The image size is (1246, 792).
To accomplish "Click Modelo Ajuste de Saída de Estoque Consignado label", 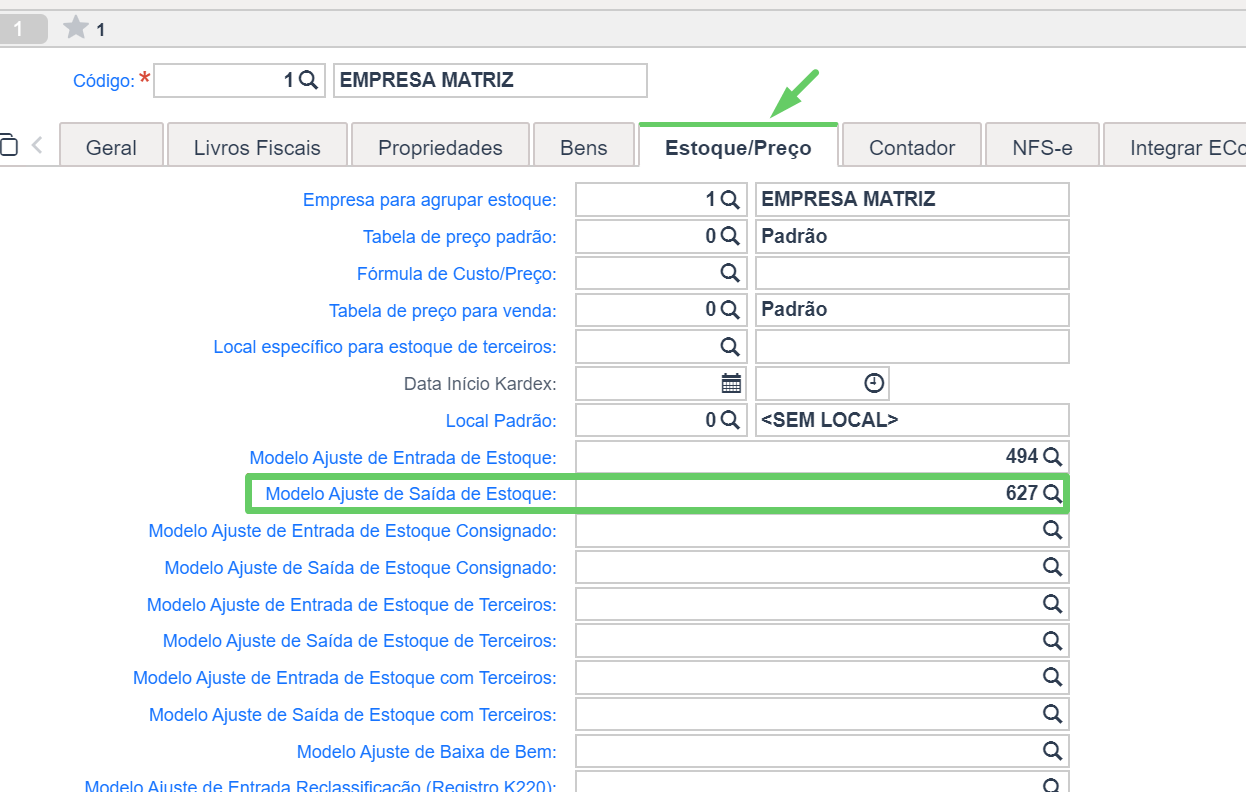I will 361,568.
